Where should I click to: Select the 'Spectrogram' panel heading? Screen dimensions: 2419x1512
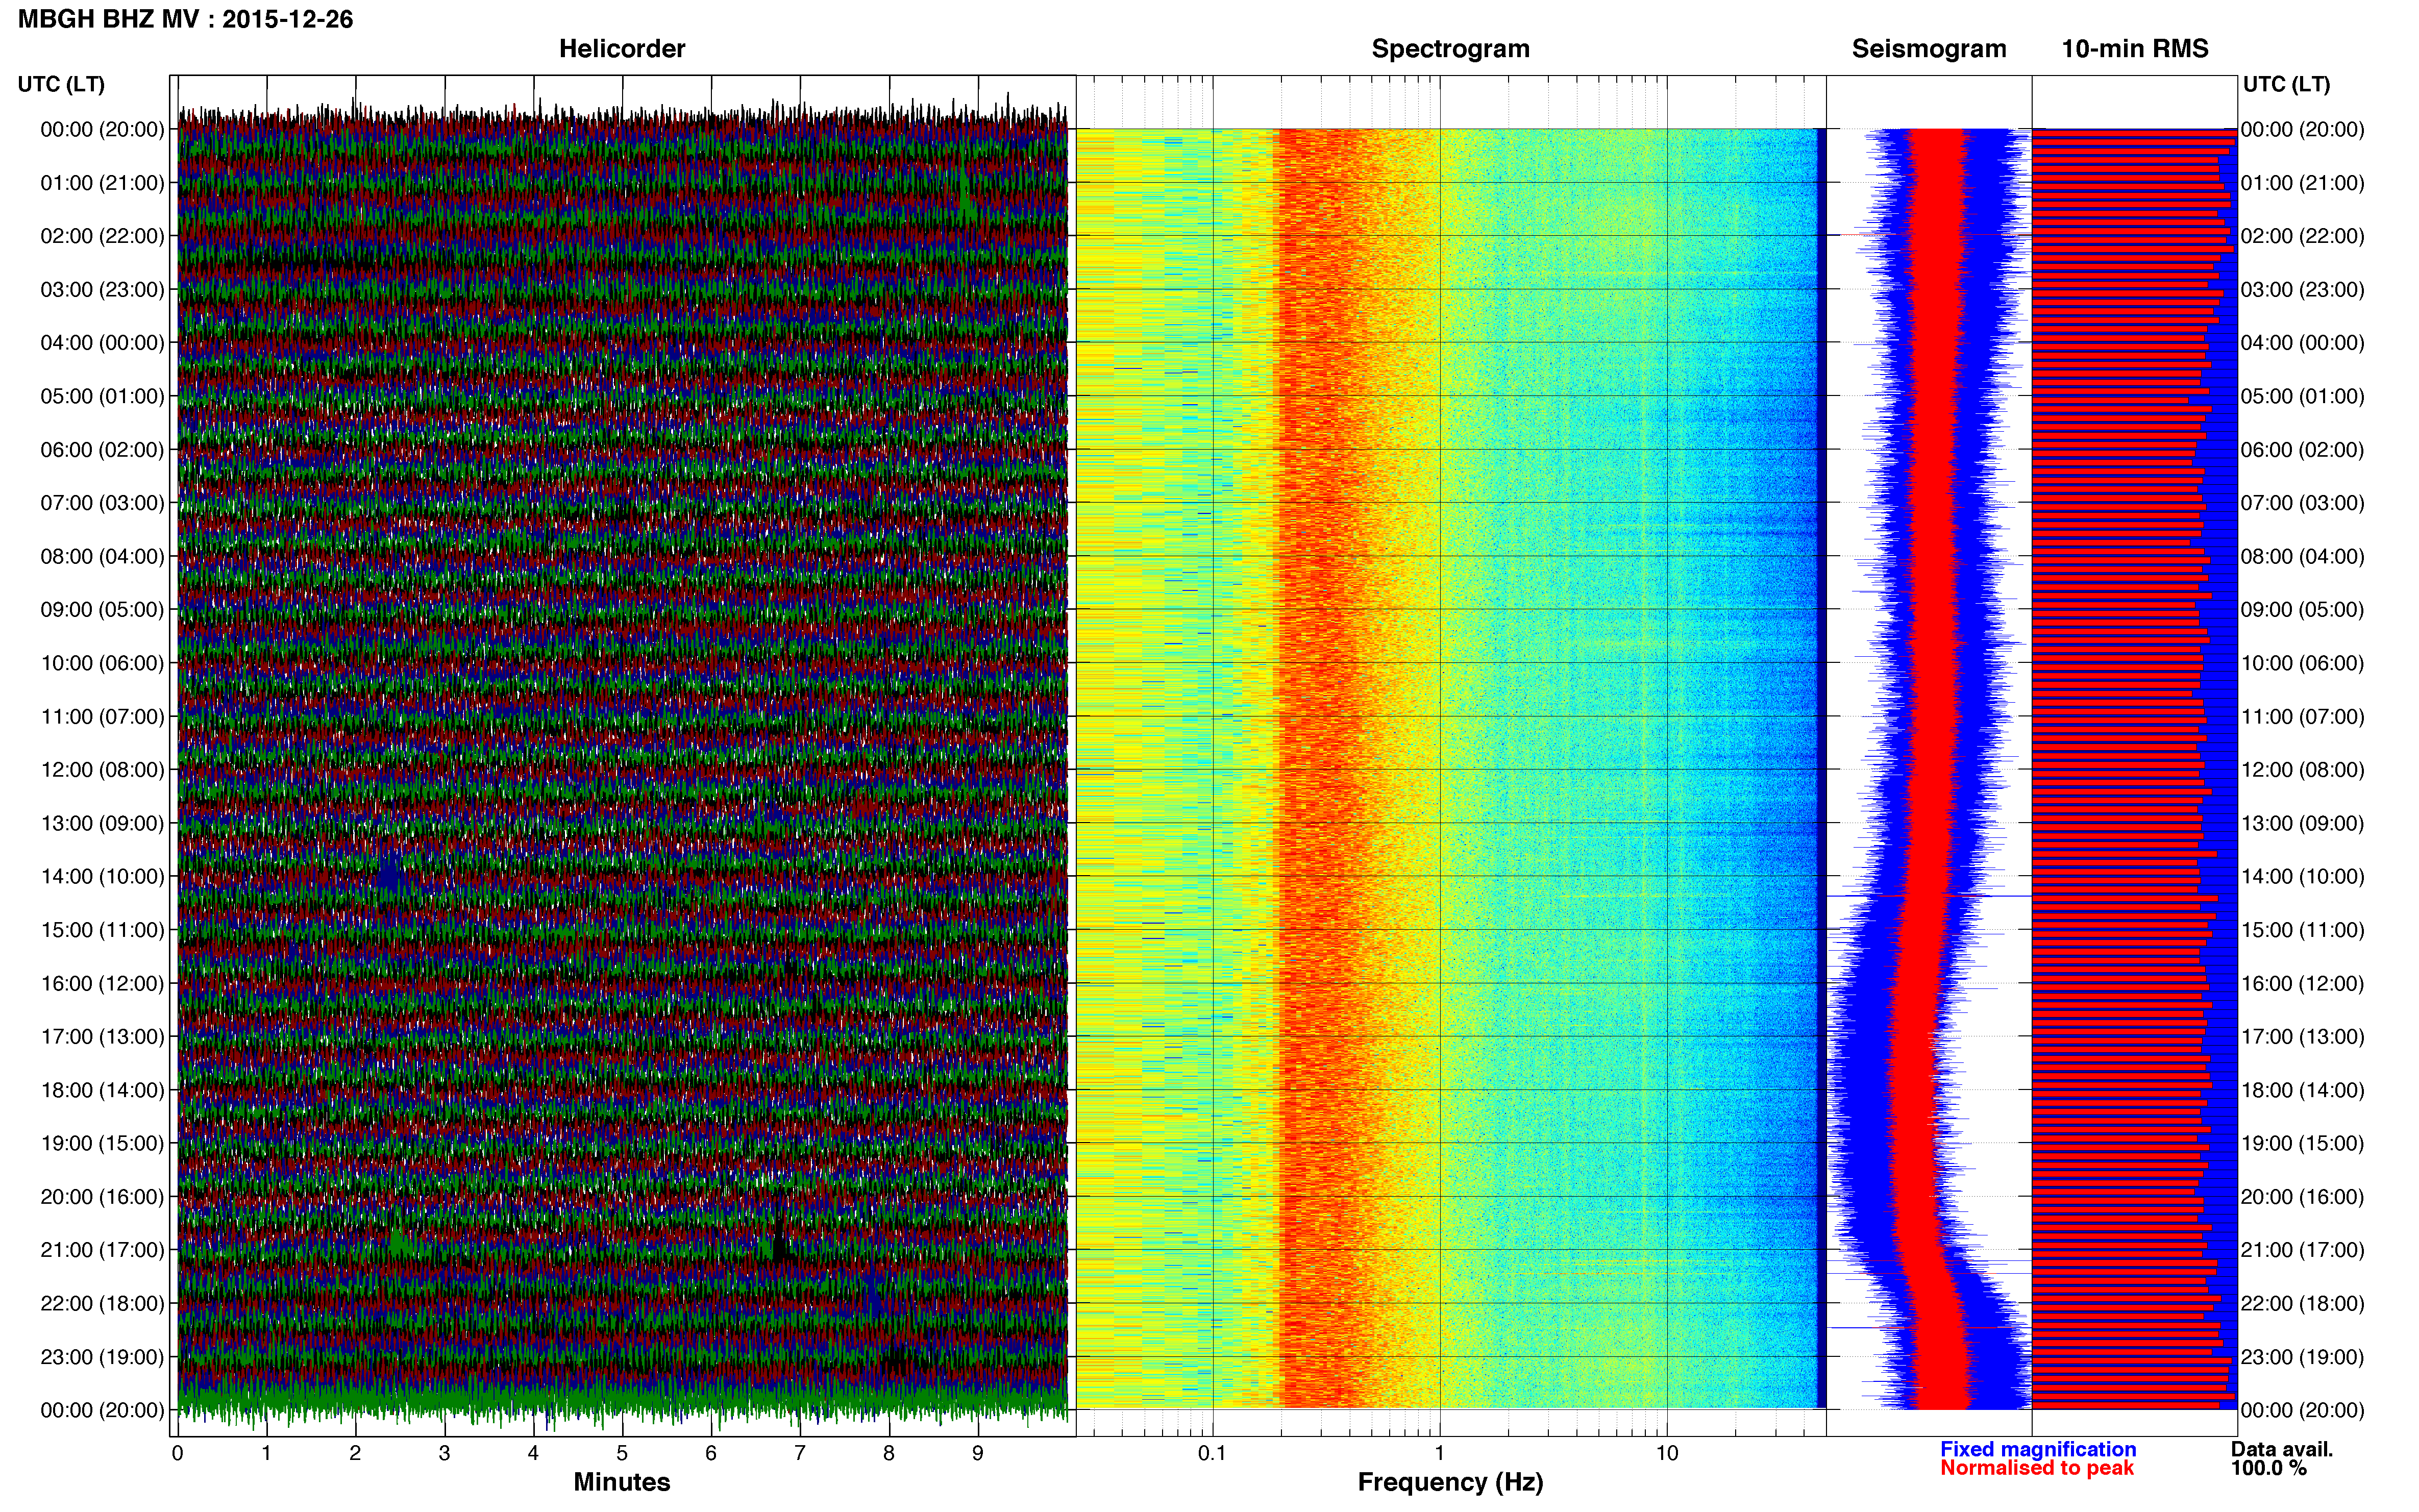(1450, 49)
